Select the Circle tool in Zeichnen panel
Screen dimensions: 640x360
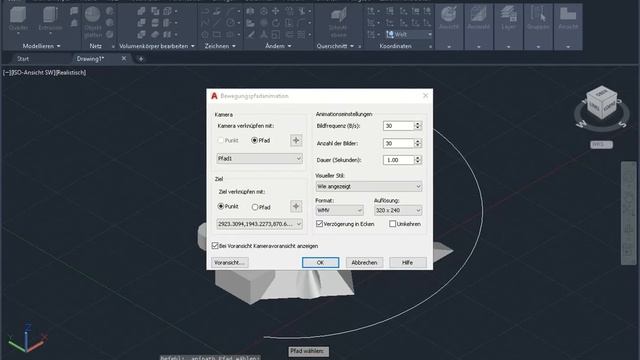231,23
